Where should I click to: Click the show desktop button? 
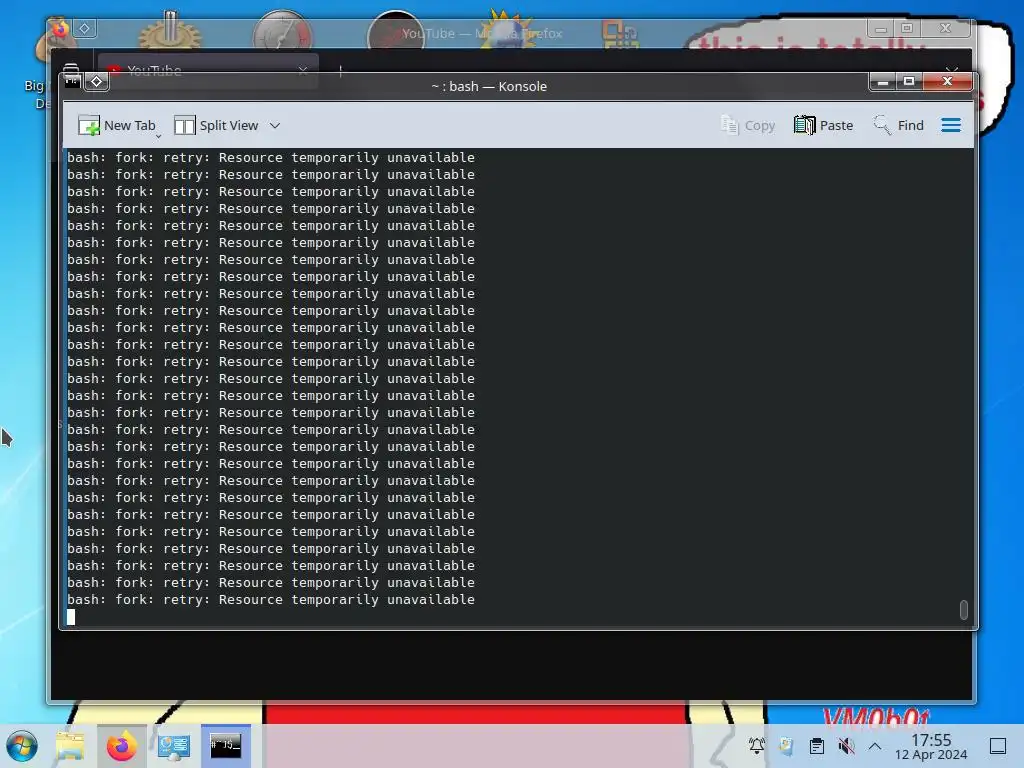[998, 745]
